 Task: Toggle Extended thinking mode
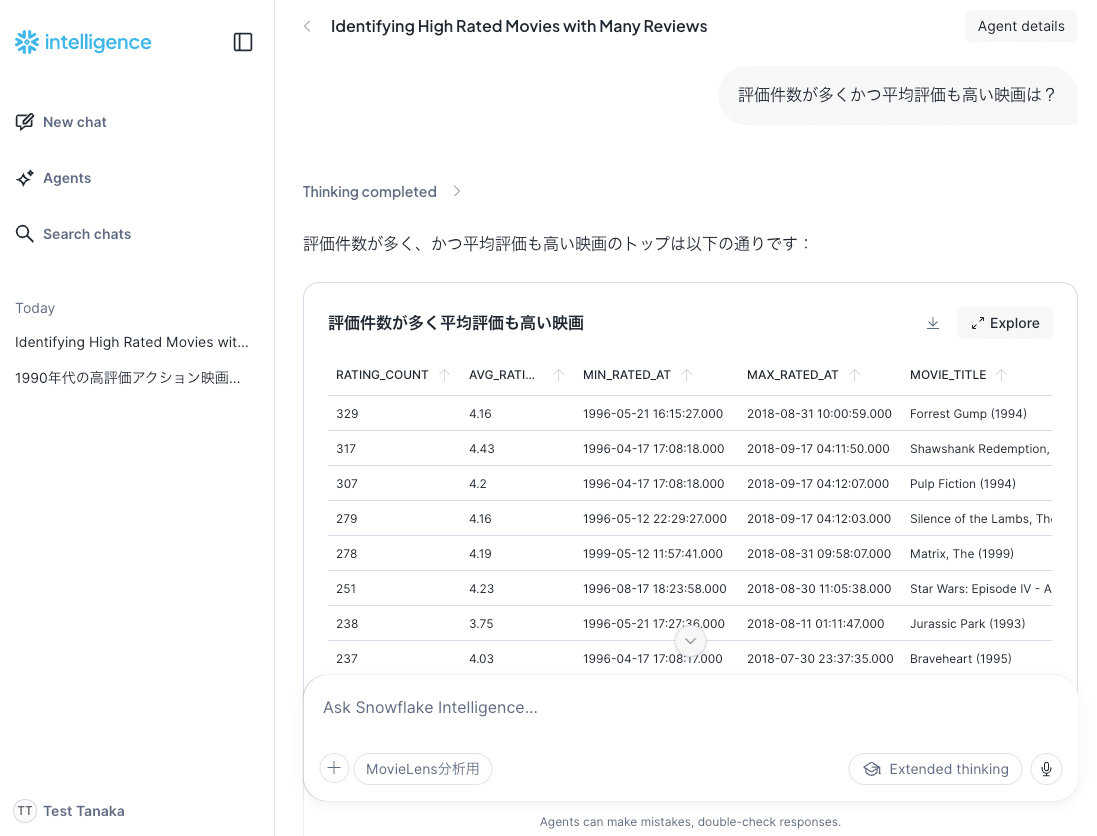935,769
